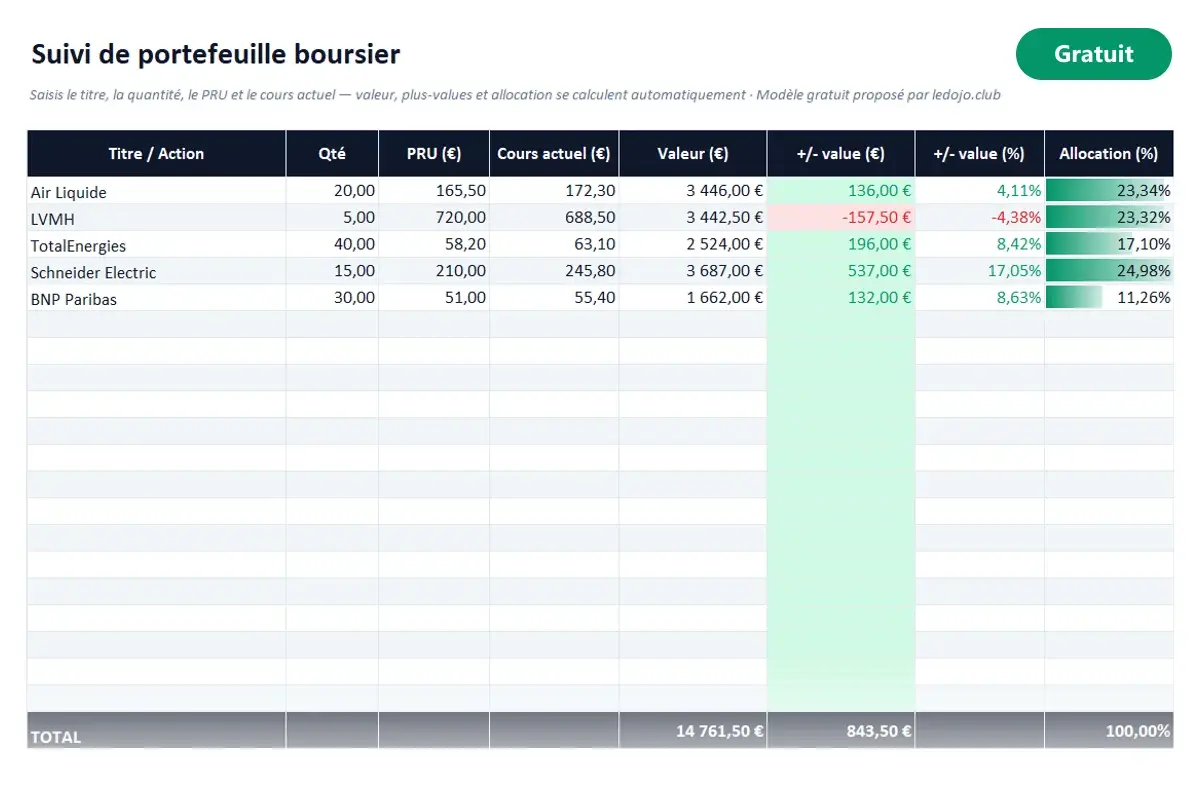Select the percentage cell 17,05%
Image resolution: width=1200 pixels, height=800 pixels.
click(980, 271)
